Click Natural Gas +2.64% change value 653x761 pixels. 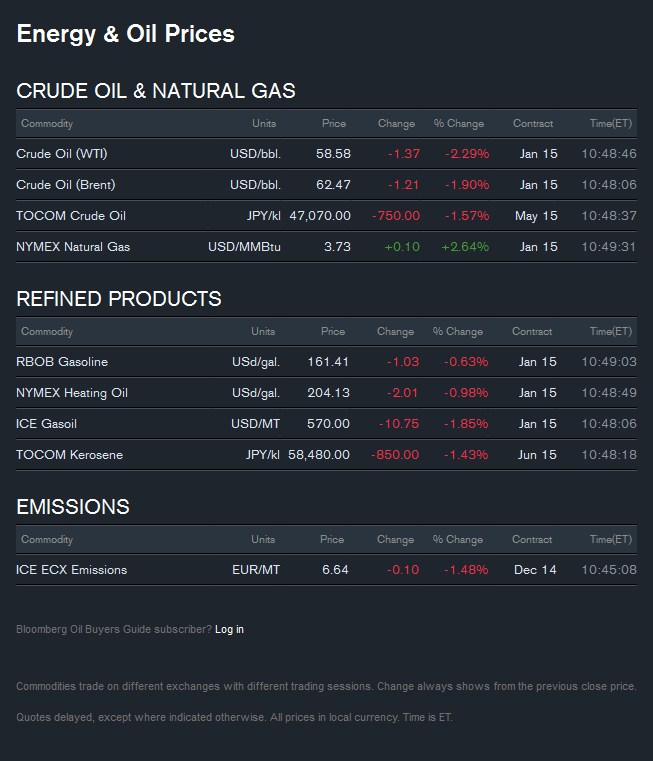[465, 247]
